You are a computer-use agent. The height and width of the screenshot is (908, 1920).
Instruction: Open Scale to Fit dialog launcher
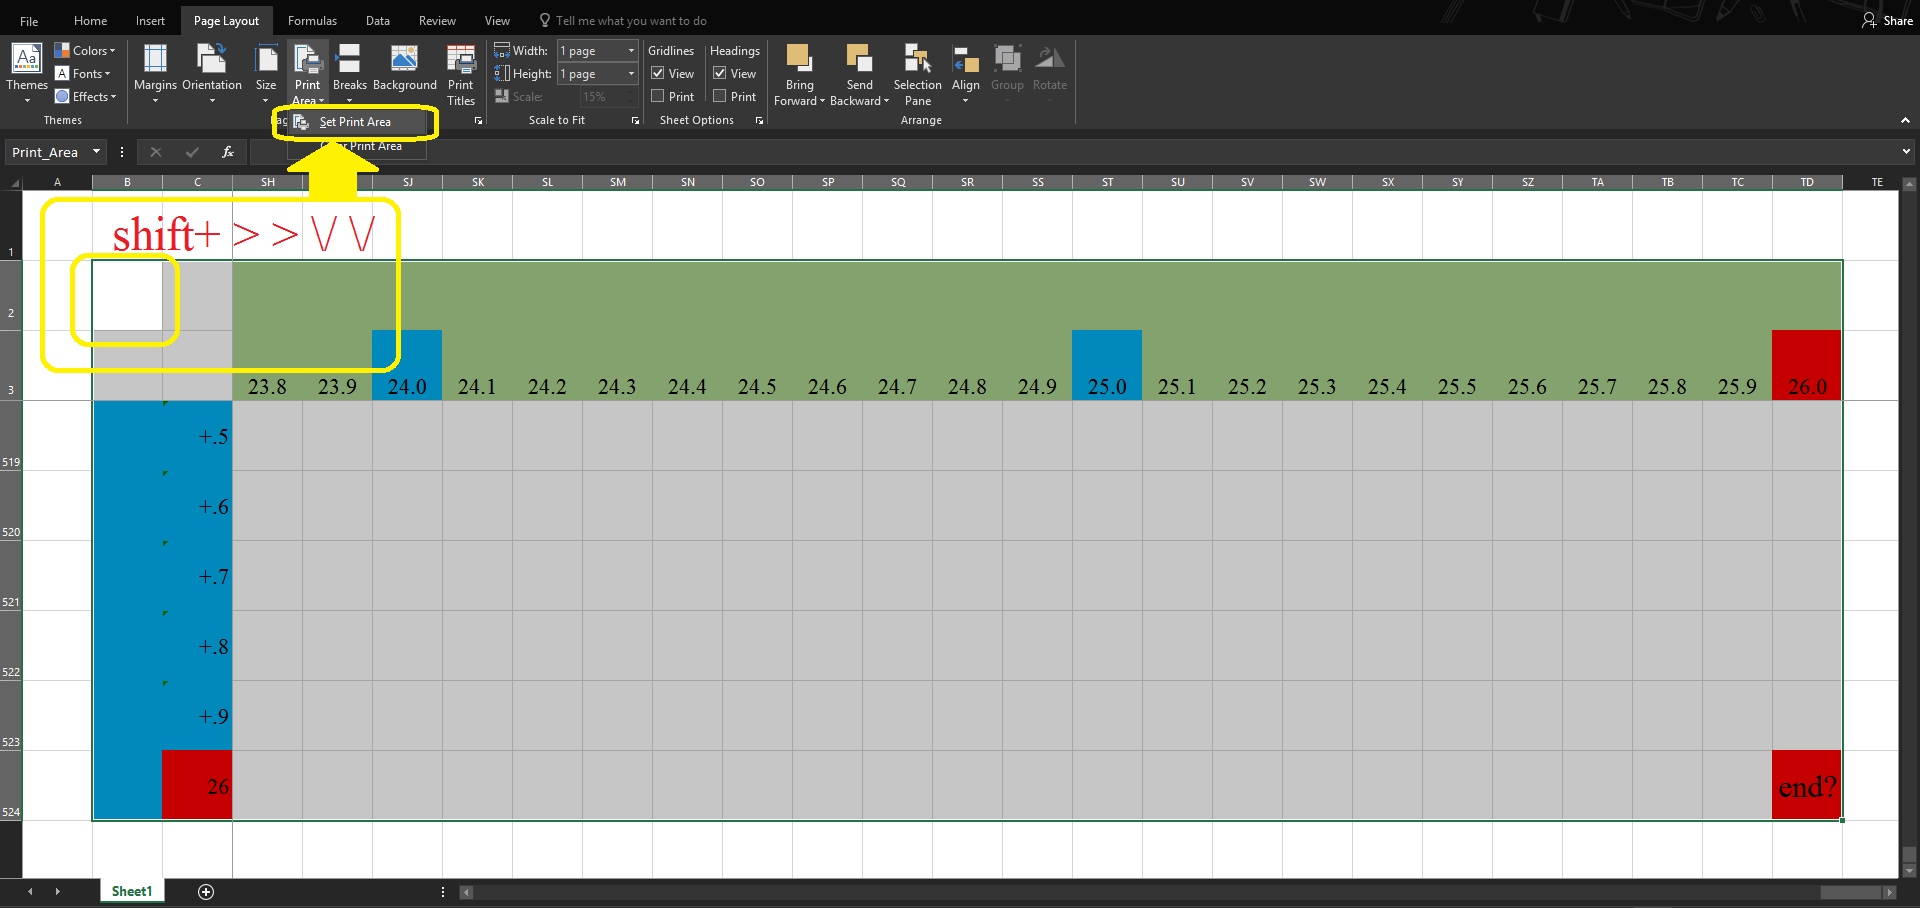coord(635,121)
